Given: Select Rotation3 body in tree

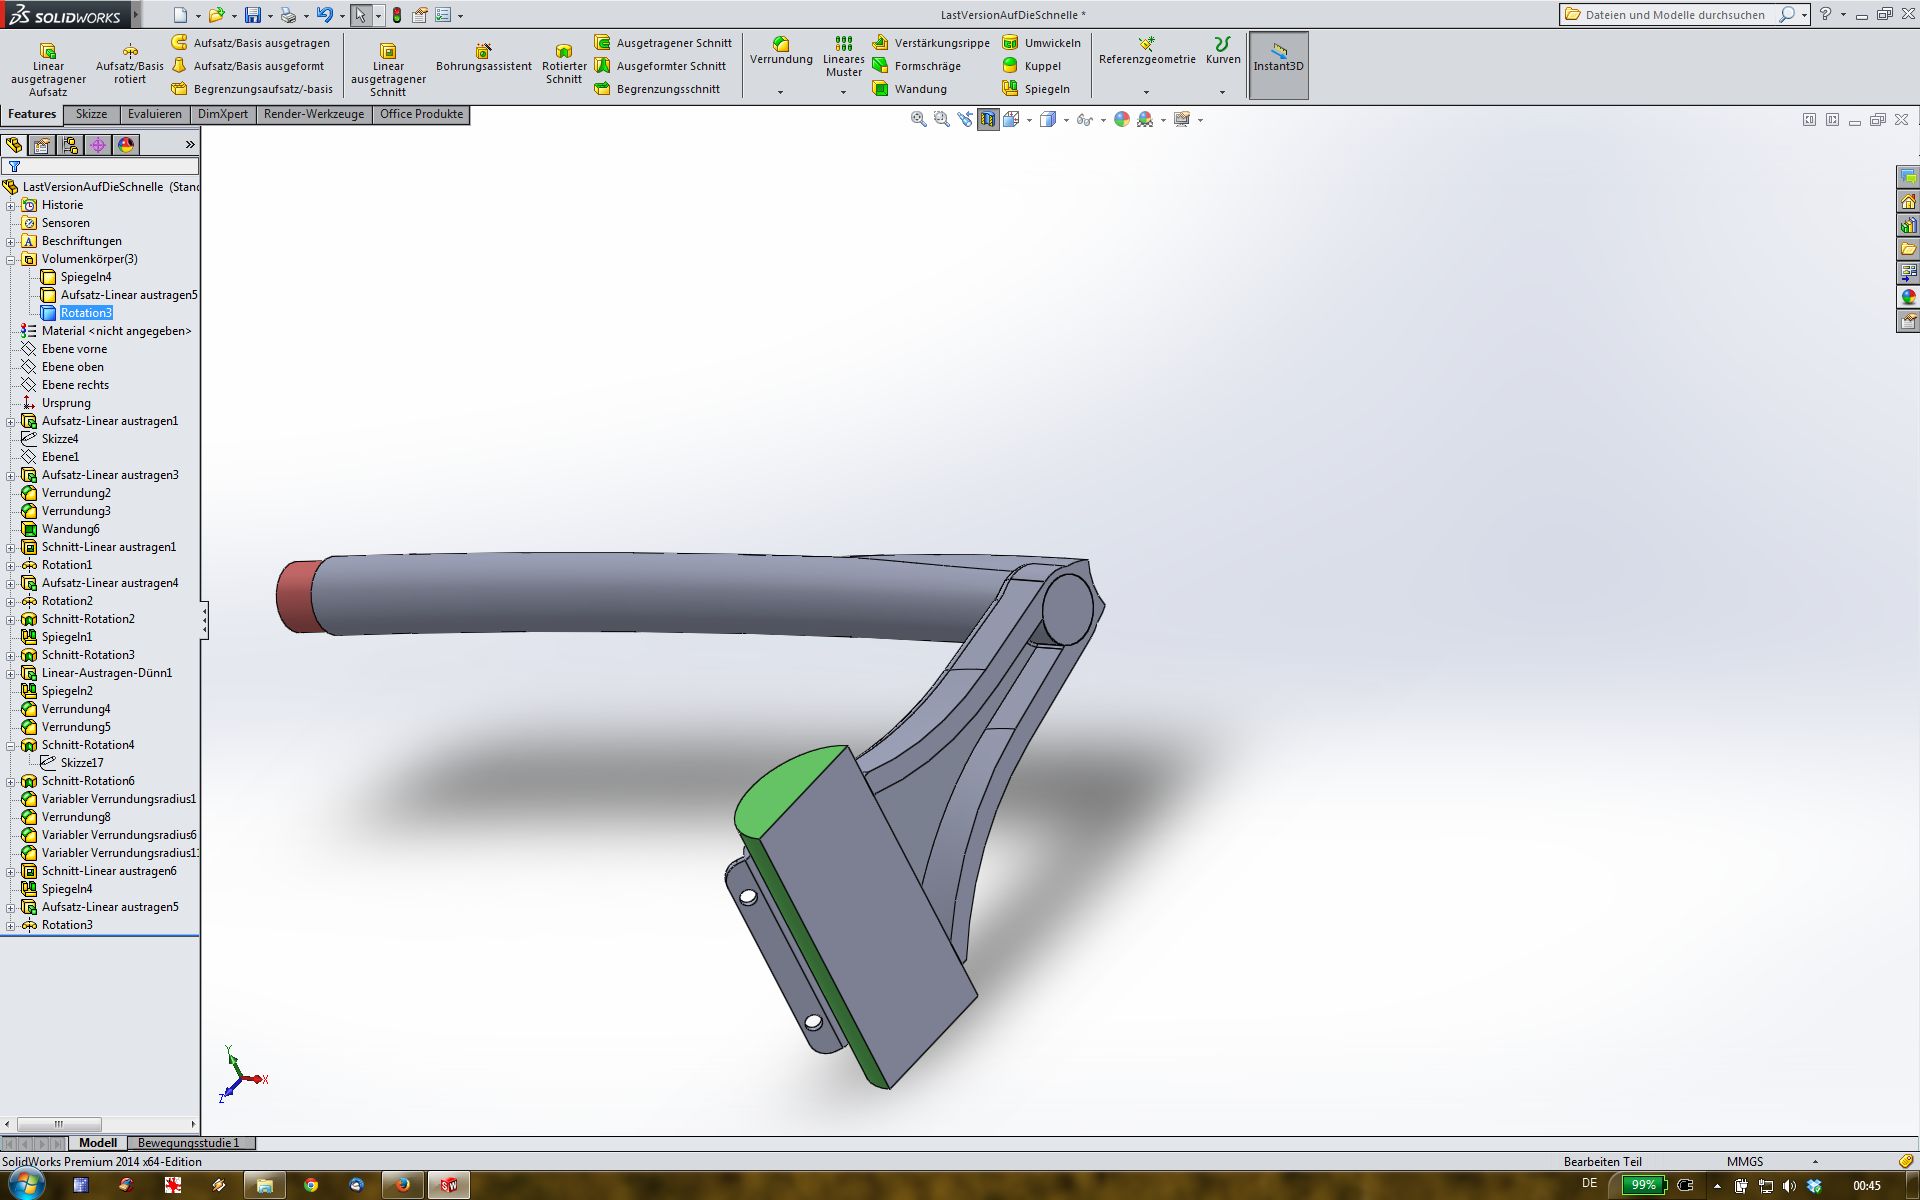Looking at the screenshot, I should 86,313.
